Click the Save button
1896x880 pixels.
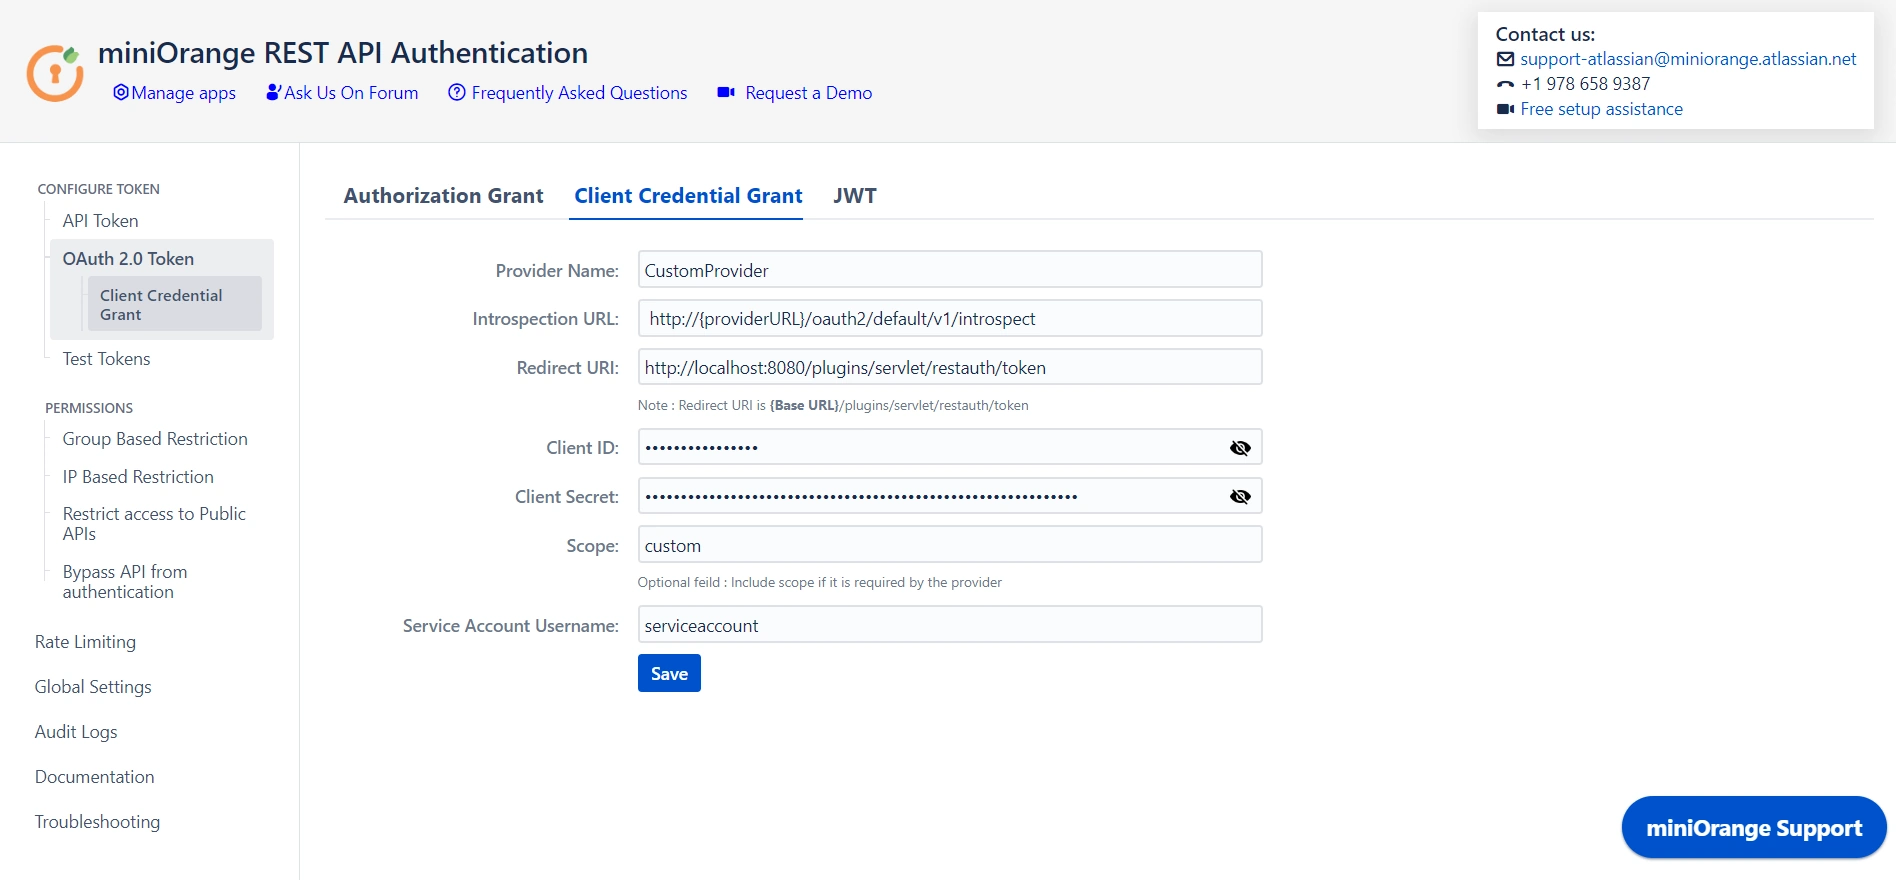pyautogui.click(x=669, y=673)
